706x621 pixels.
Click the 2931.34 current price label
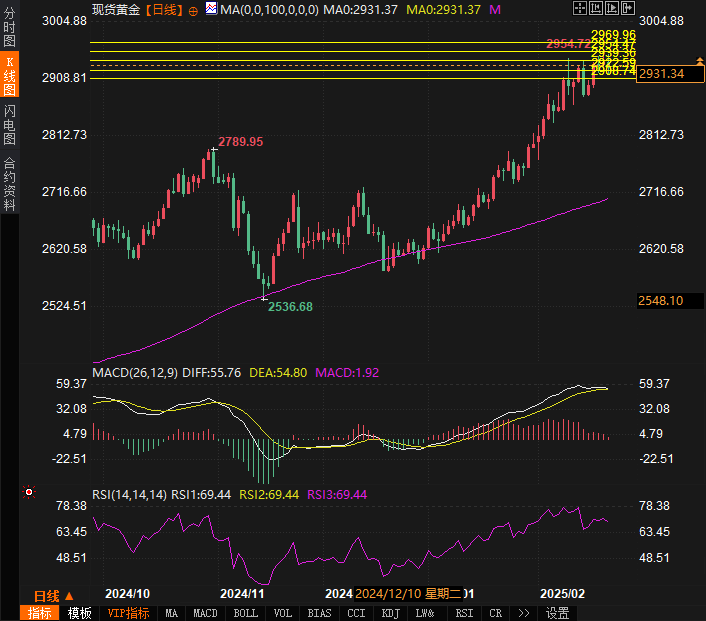coord(661,74)
